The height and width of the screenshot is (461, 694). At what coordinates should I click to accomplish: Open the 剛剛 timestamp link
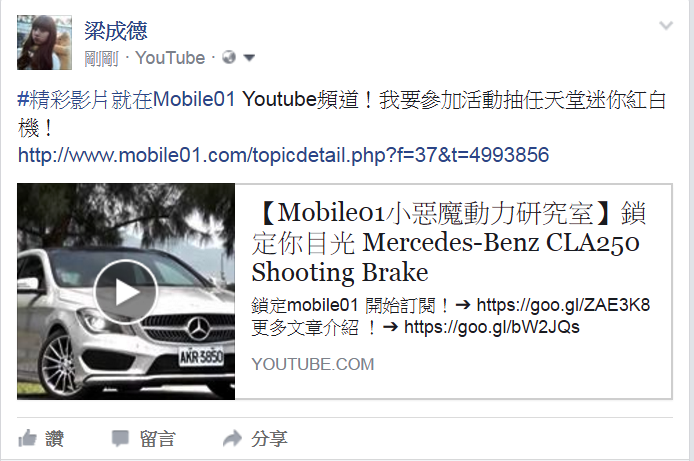[x=101, y=58]
